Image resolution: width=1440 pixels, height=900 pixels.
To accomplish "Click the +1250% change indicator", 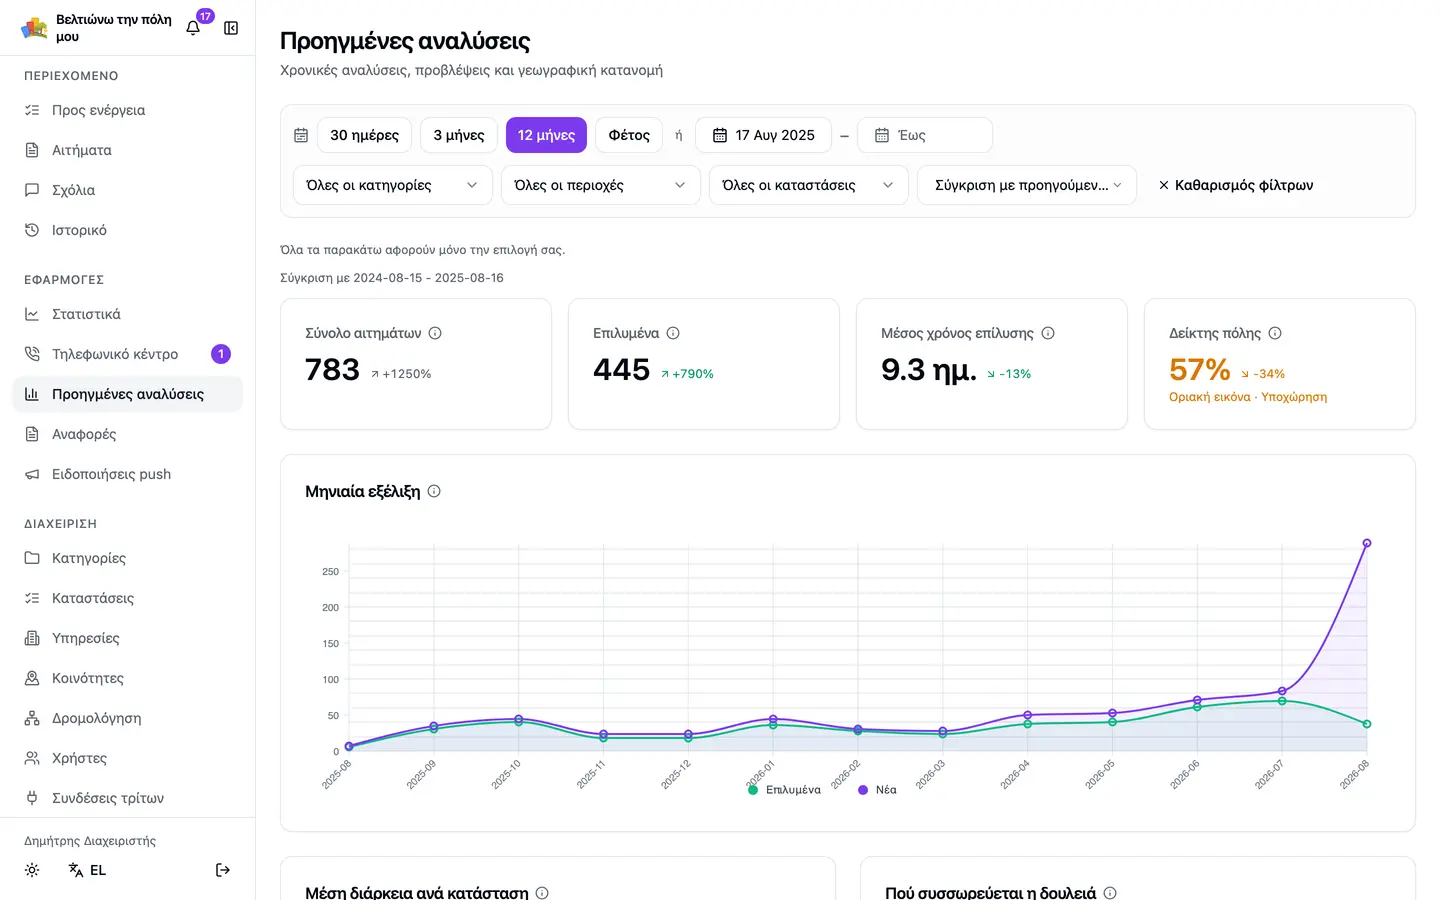I will tap(401, 374).
